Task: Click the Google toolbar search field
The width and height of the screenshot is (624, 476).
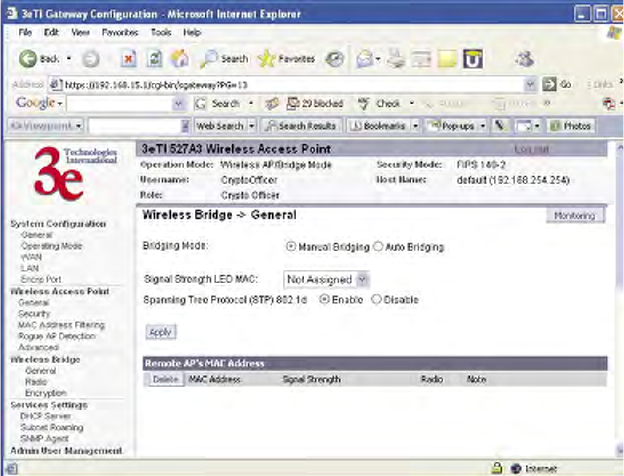Action: [x=120, y=104]
